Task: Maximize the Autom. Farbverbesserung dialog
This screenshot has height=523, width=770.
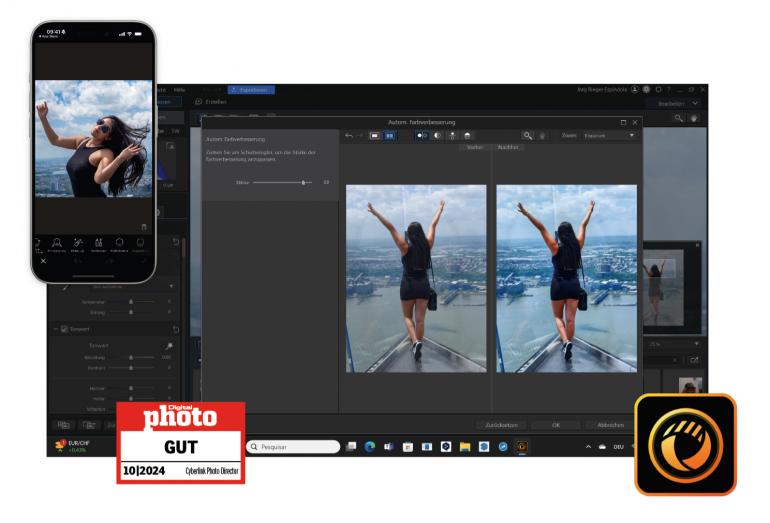Action: (623, 122)
